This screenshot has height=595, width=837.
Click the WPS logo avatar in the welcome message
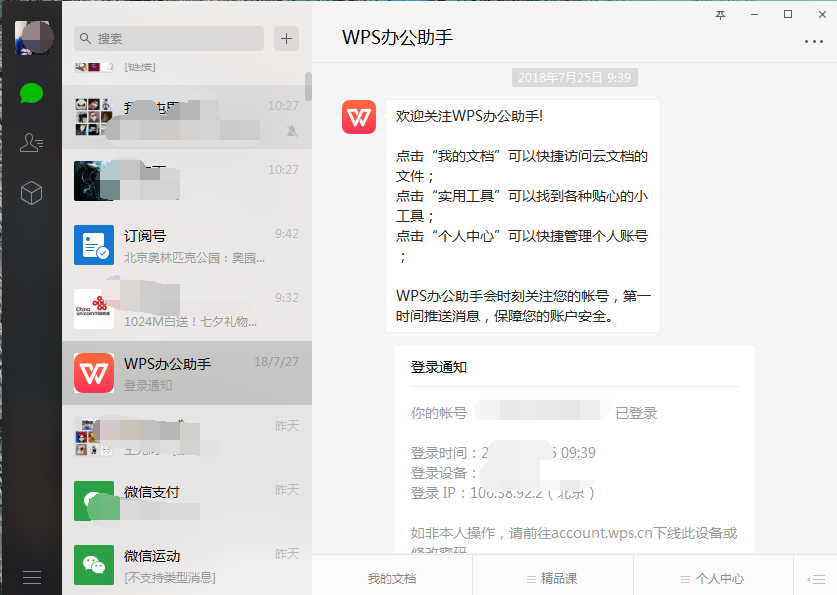[x=358, y=118]
